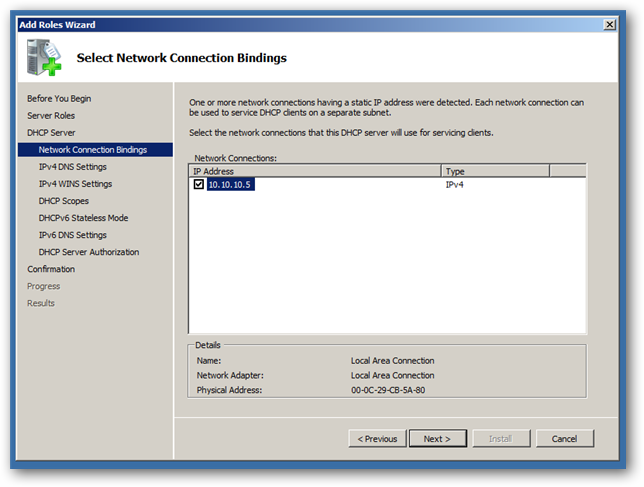The image size is (644, 487).
Task: Click the Add Roles Wizard server icon
Action: [44, 57]
